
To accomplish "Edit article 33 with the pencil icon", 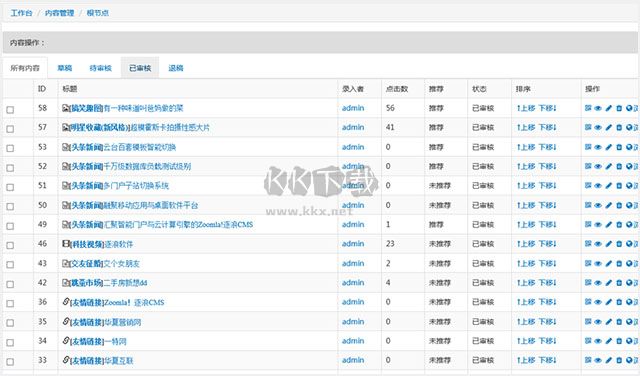I will (x=609, y=360).
